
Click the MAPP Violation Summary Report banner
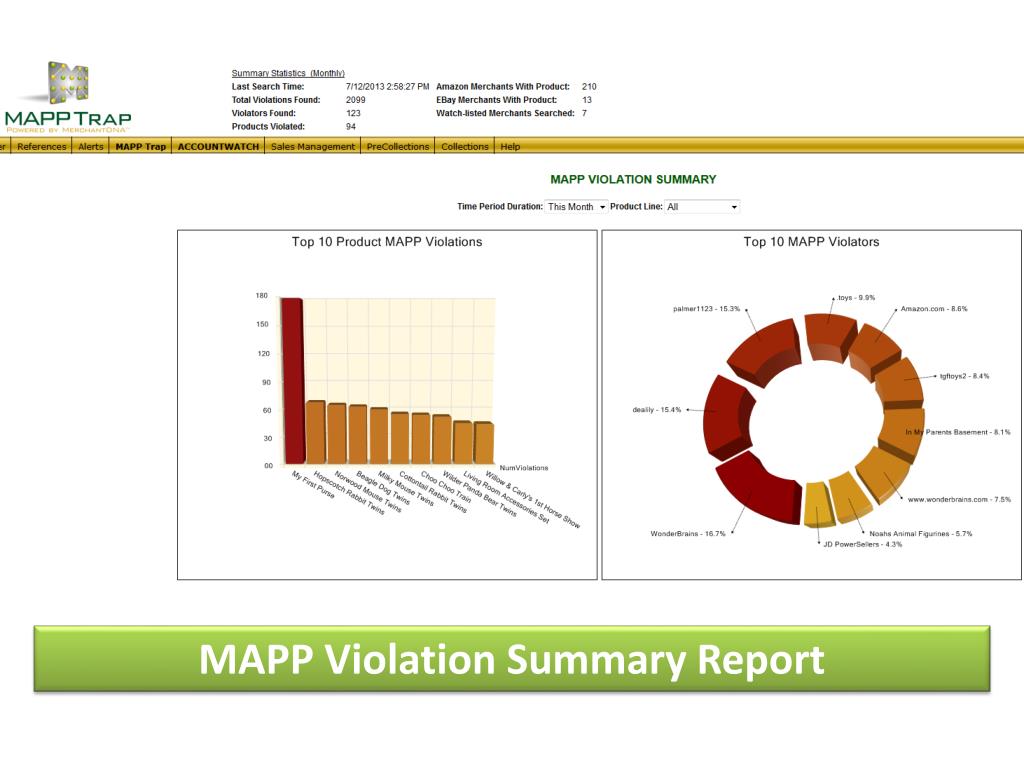coord(512,659)
